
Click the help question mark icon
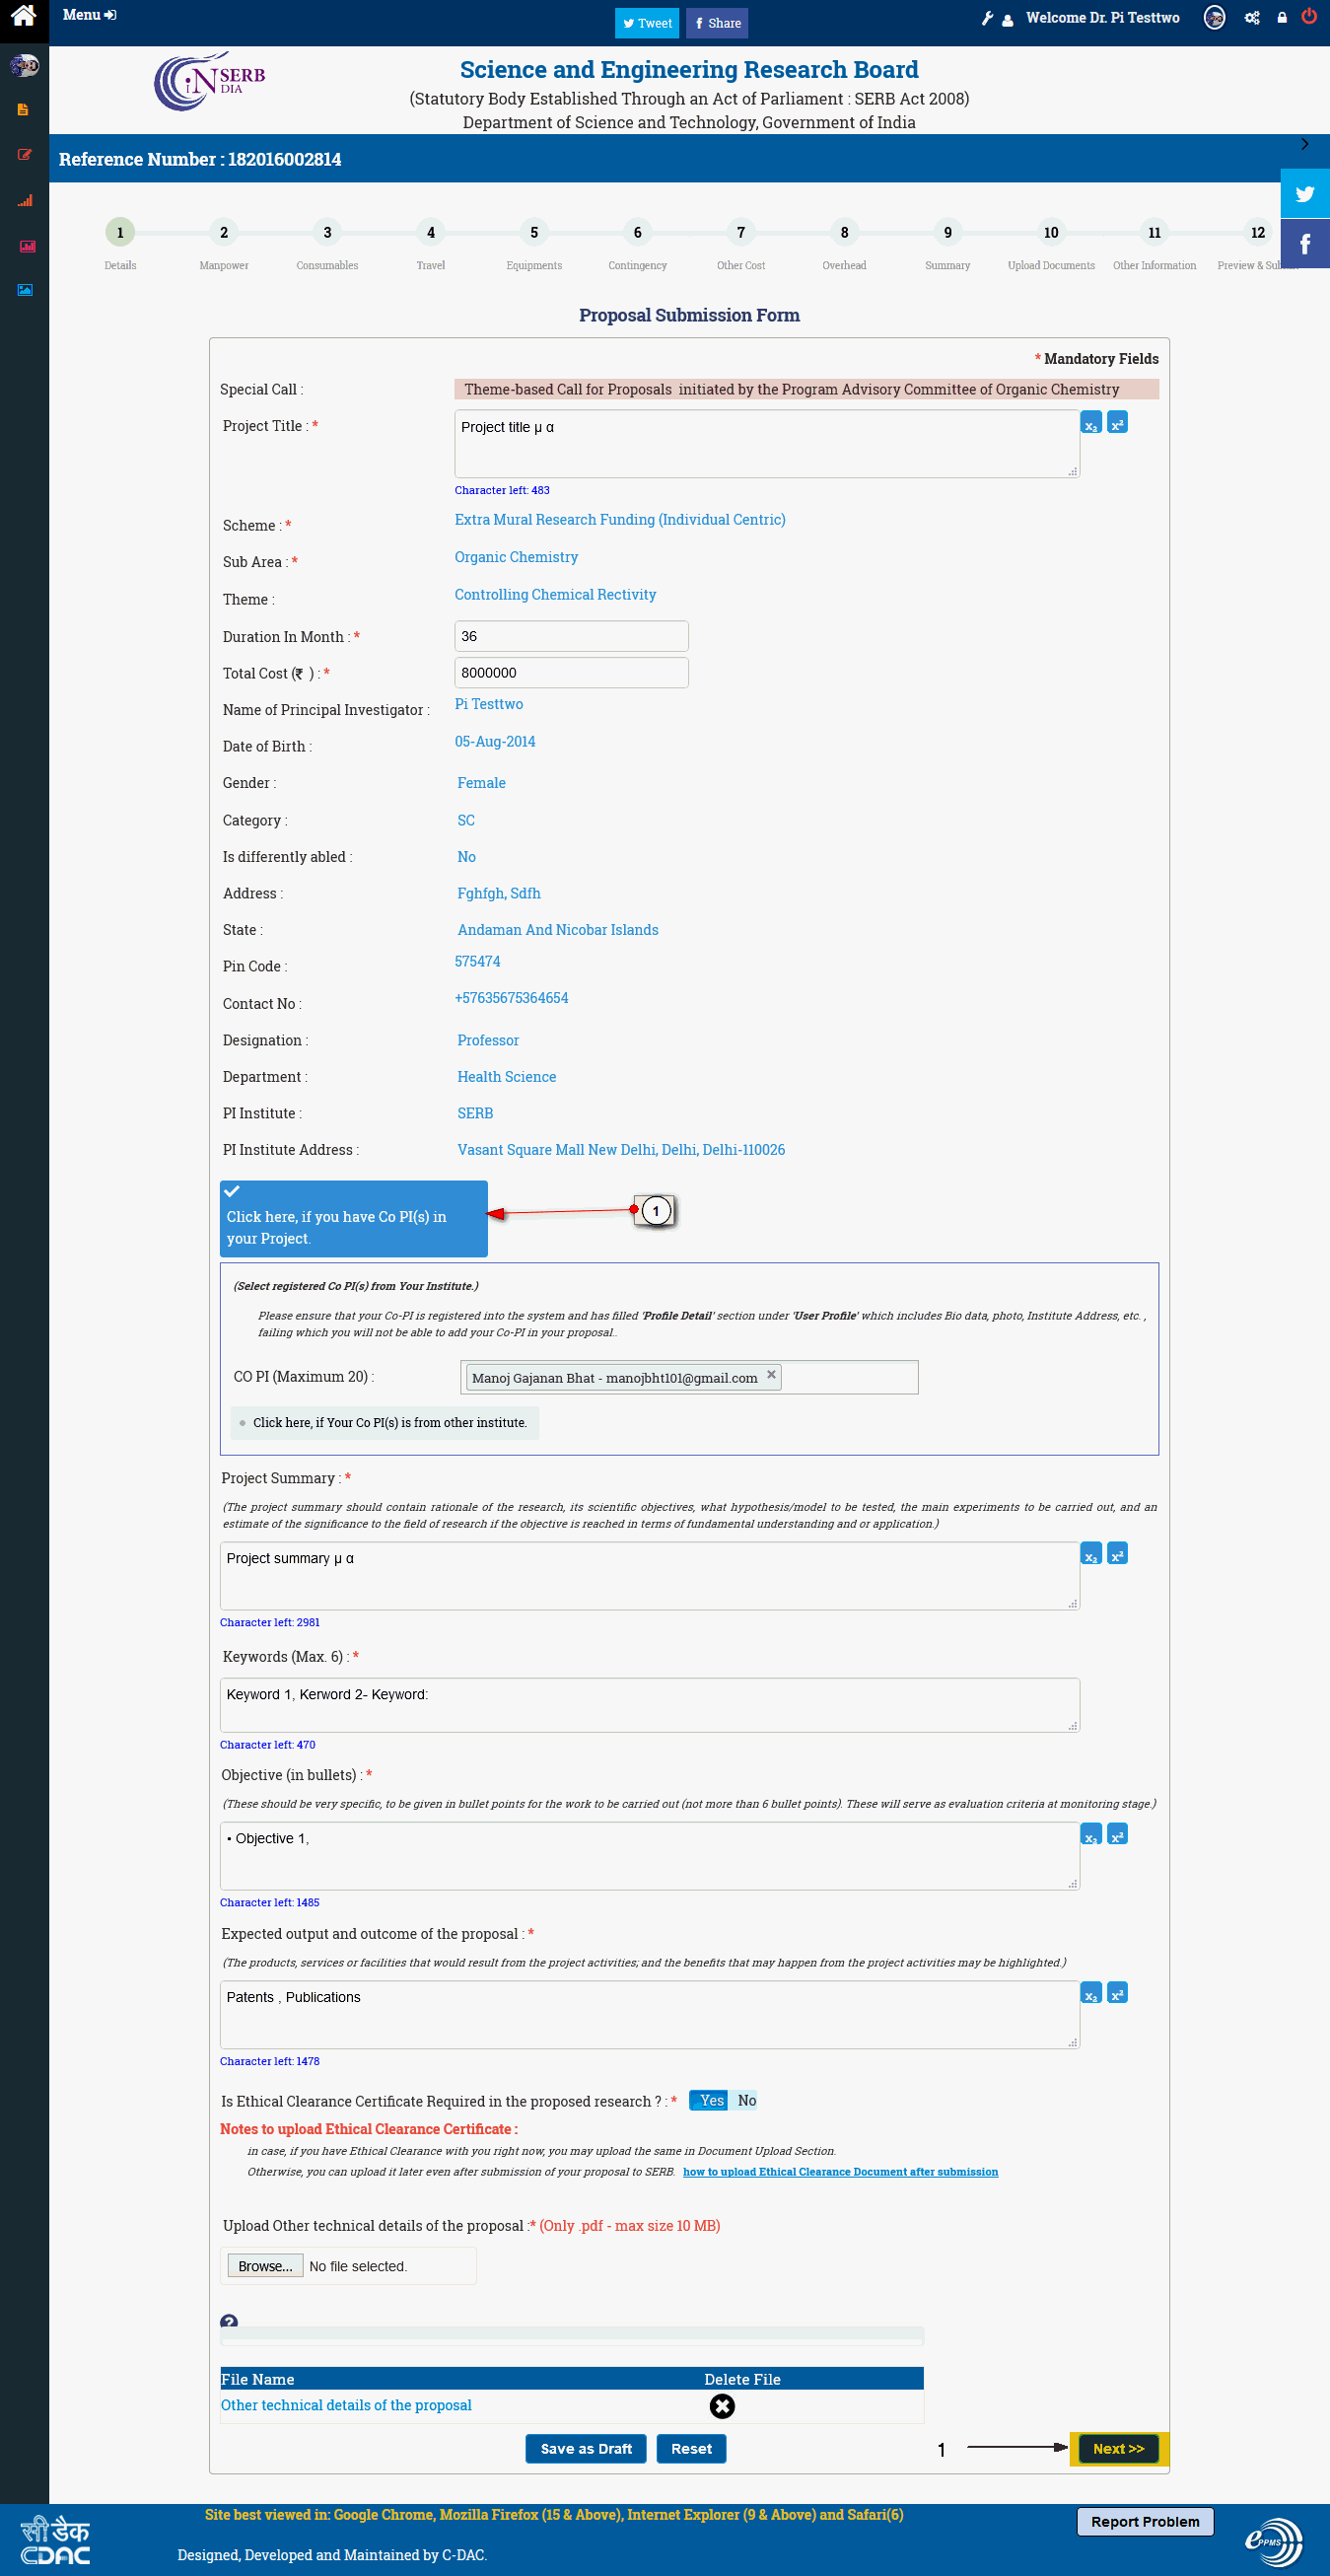point(229,2322)
